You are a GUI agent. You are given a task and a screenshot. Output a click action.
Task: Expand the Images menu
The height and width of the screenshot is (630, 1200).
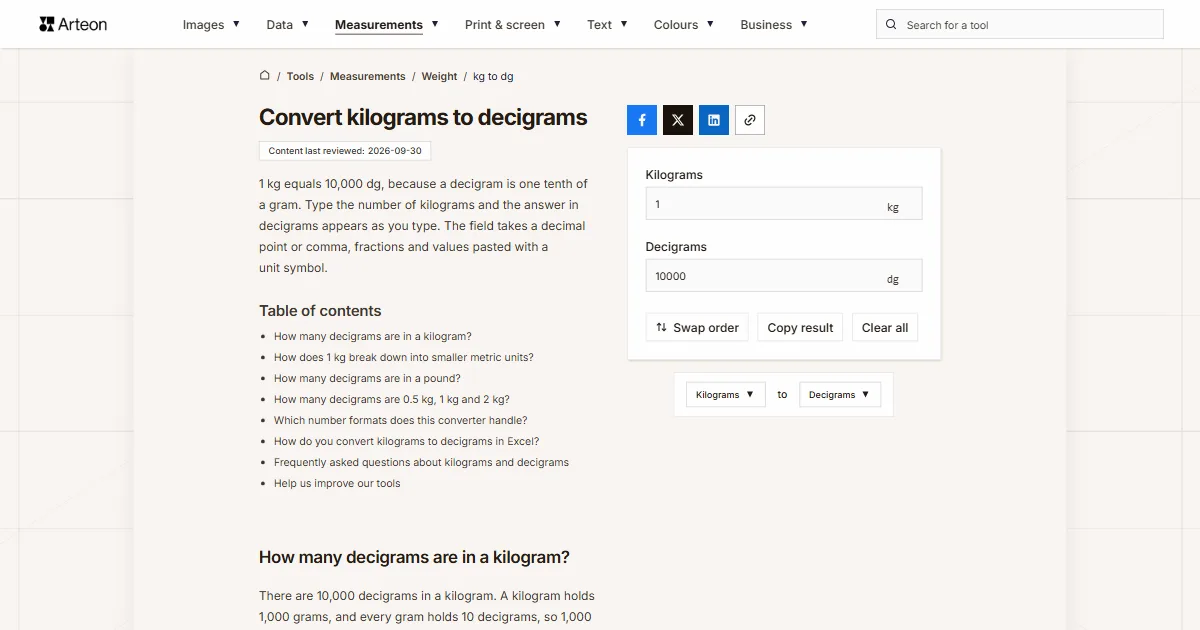[x=211, y=25]
